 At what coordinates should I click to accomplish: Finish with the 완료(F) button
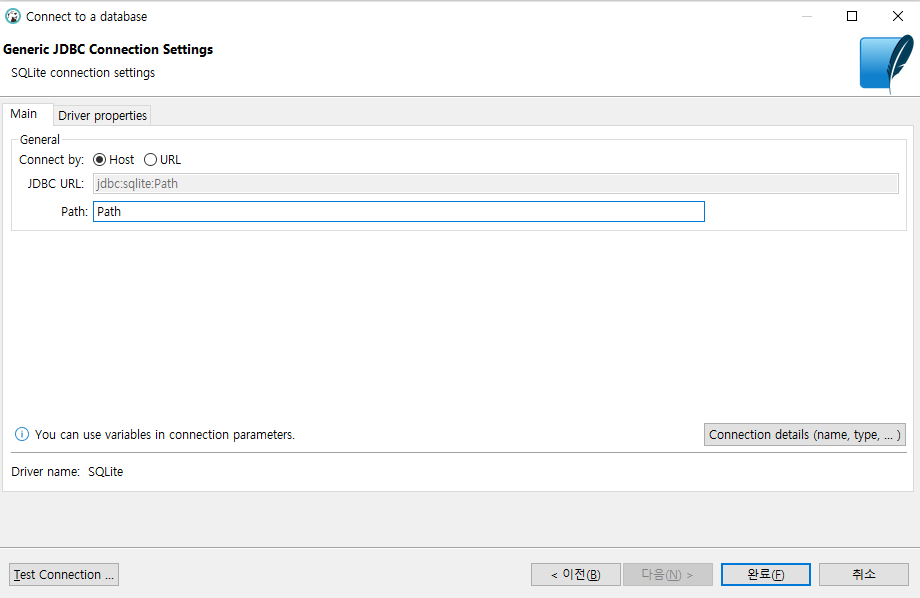pos(766,575)
